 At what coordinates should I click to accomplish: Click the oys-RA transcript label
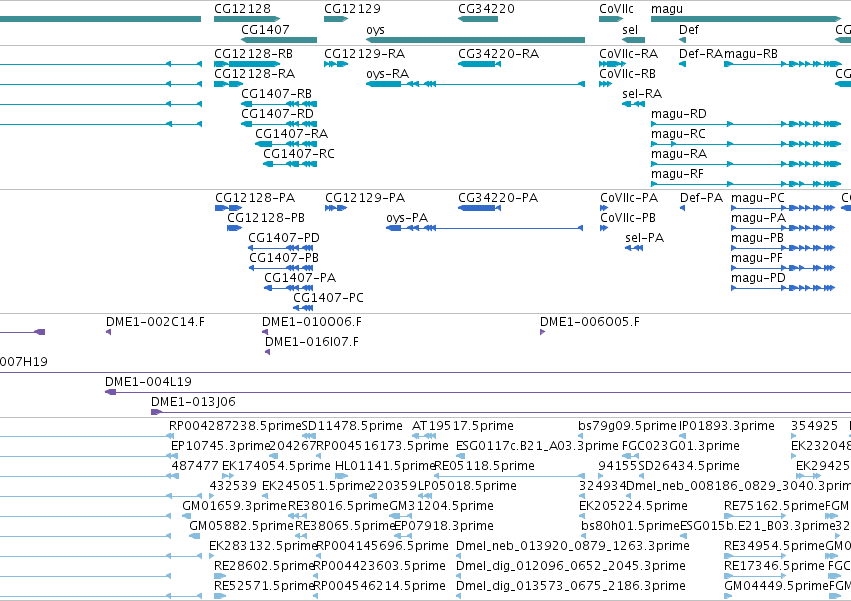(x=388, y=74)
